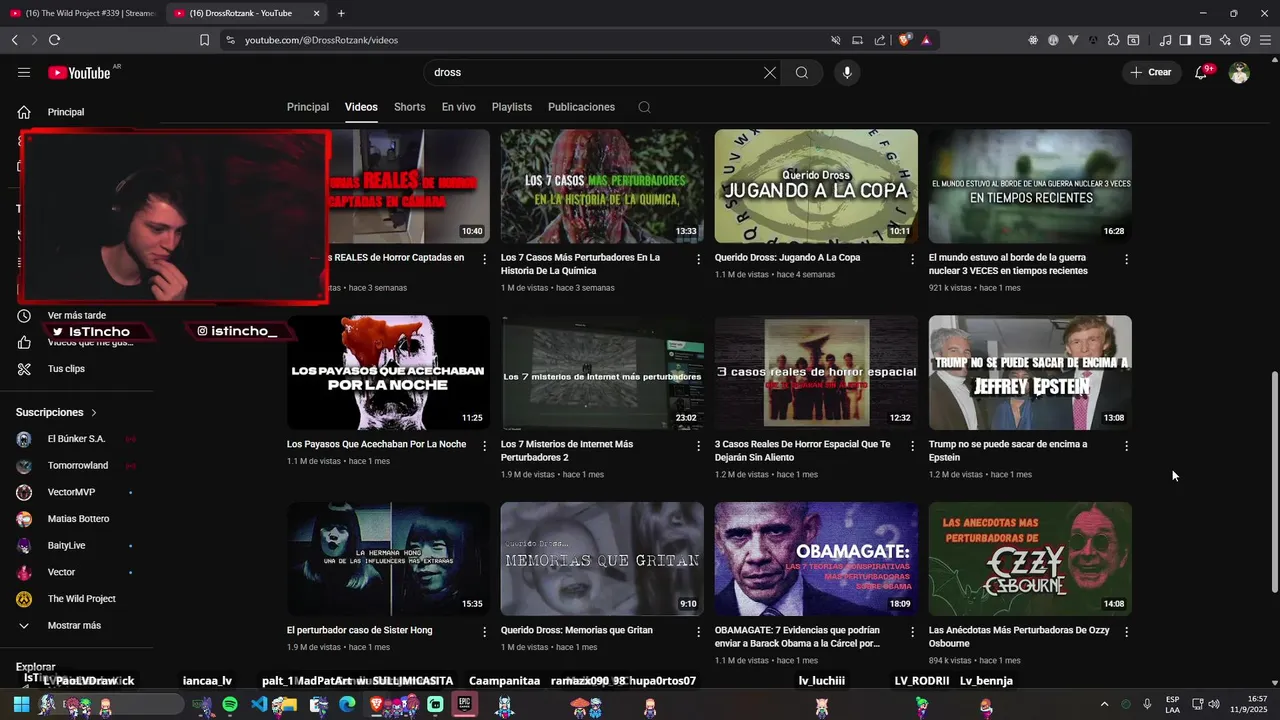The width and height of the screenshot is (1280, 720).
Task: Open three-dot menu for Trump Epstein video
Action: (x=1126, y=446)
